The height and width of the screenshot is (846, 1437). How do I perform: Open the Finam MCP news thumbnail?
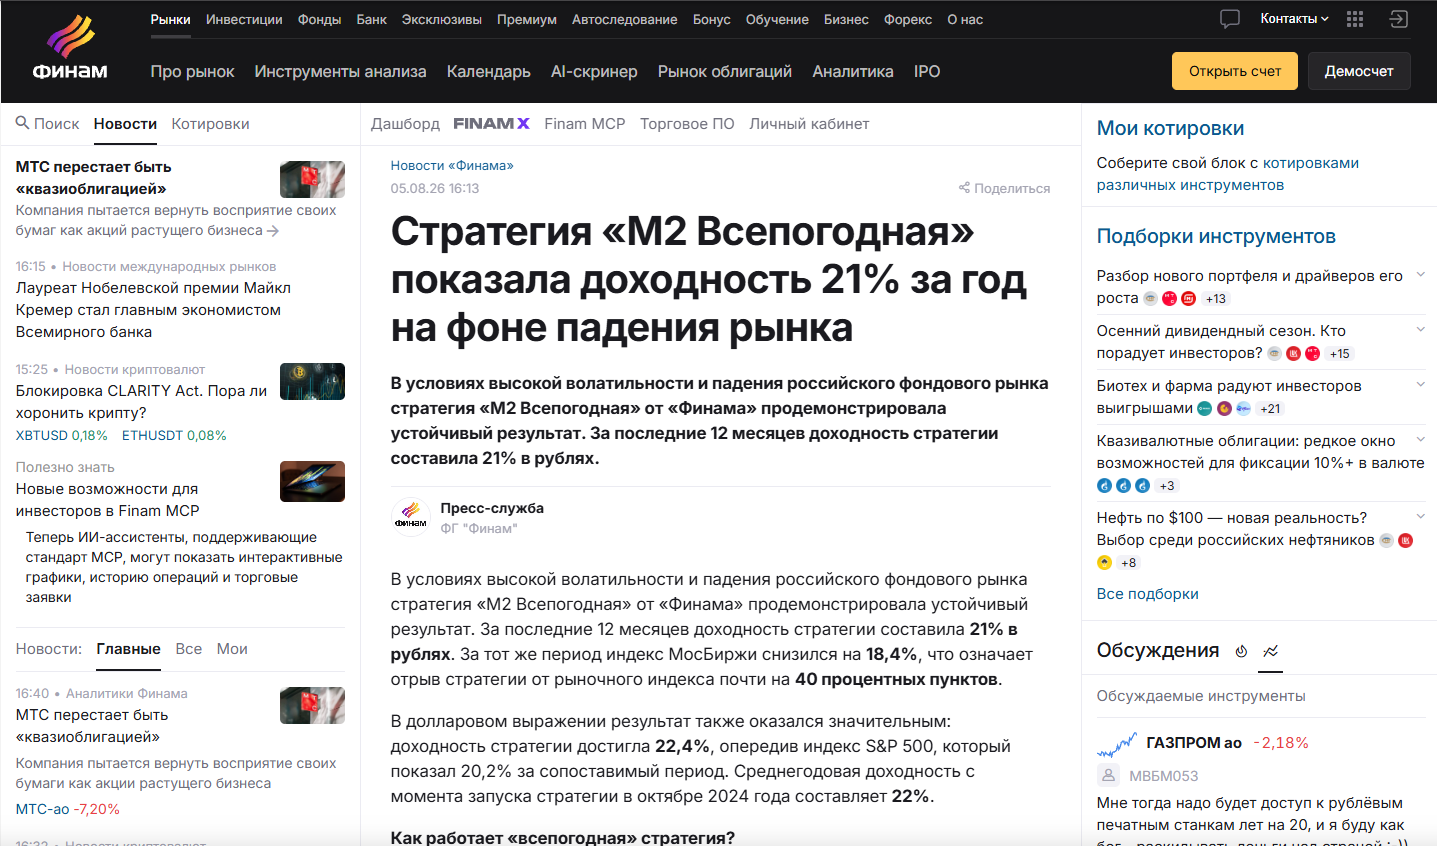tap(312, 481)
